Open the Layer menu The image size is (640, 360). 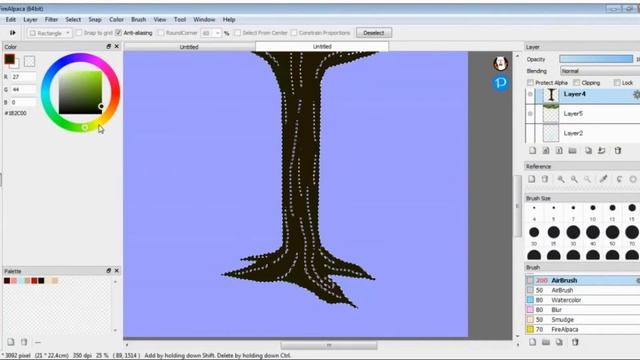click(30, 20)
